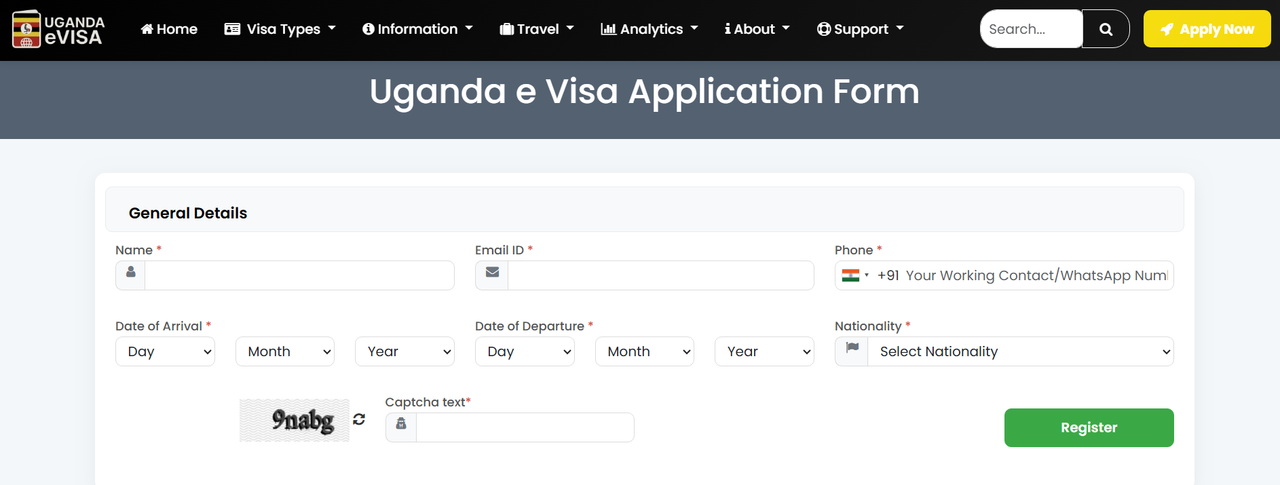Open the Date of Arrival Year dropdown
The image size is (1280, 485).
405,351
